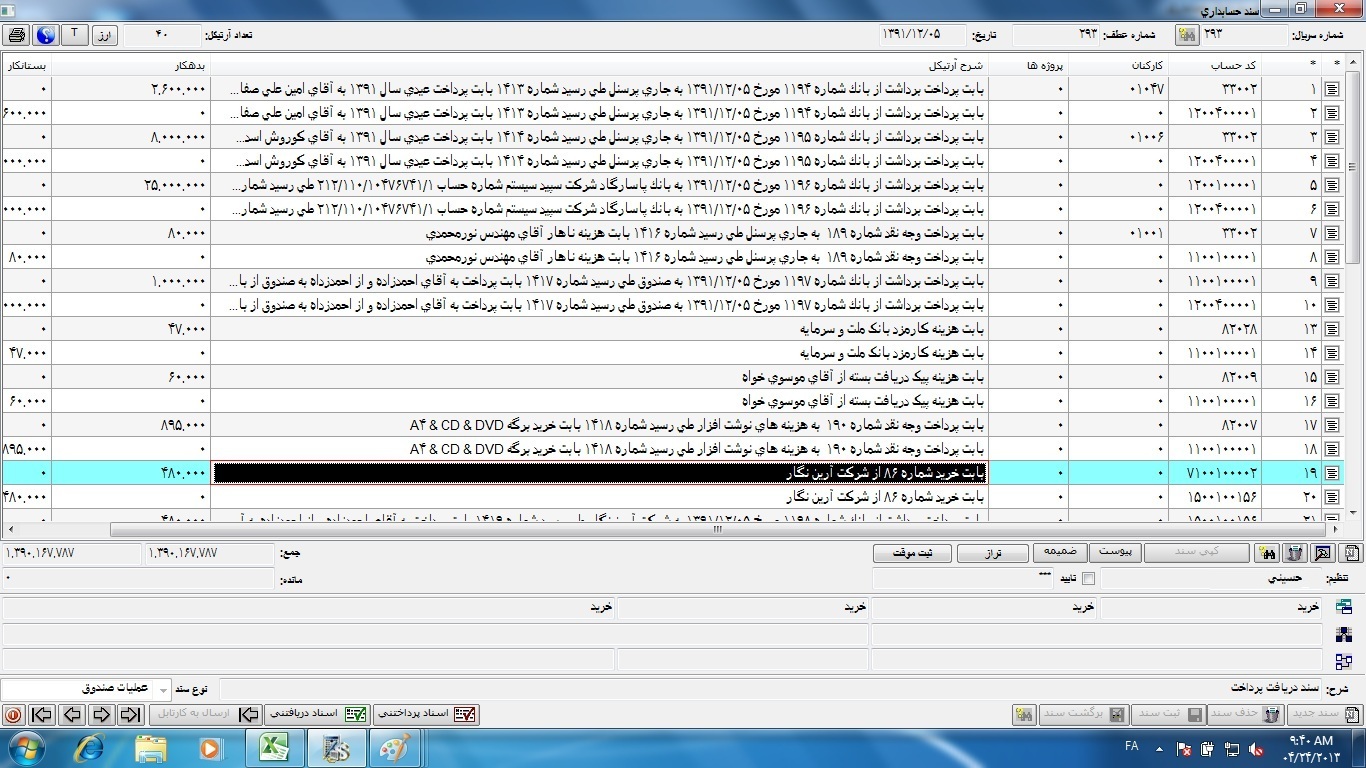The height and width of the screenshot is (768, 1366).
Task: Click the row 13 document icon
Action: tap(1332, 329)
